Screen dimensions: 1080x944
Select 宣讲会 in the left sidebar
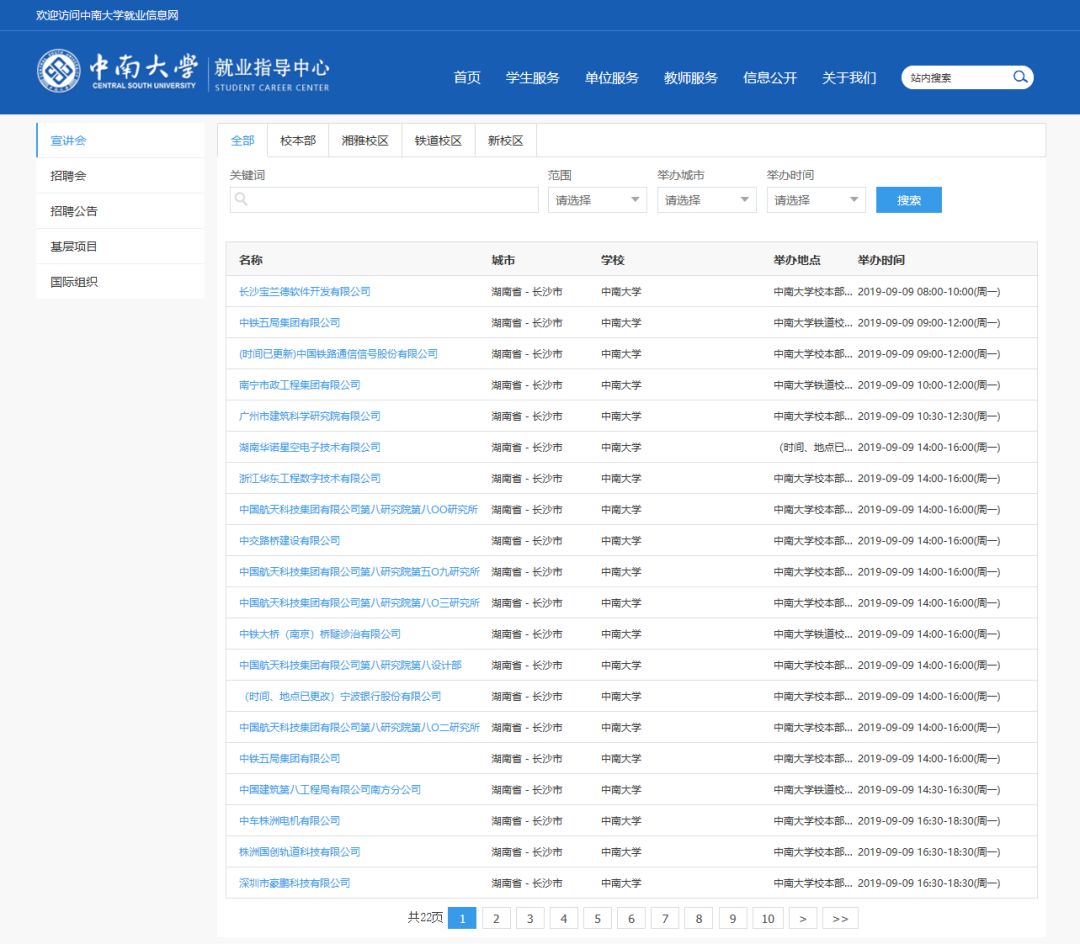(x=121, y=140)
